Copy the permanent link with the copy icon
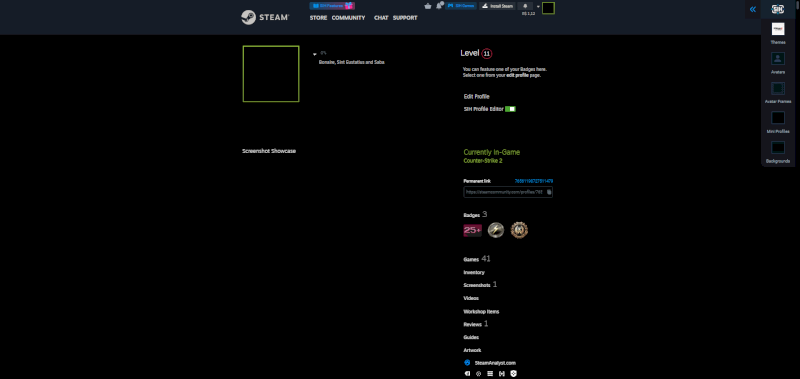This screenshot has height=379, width=800. click(x=549, y=192)
